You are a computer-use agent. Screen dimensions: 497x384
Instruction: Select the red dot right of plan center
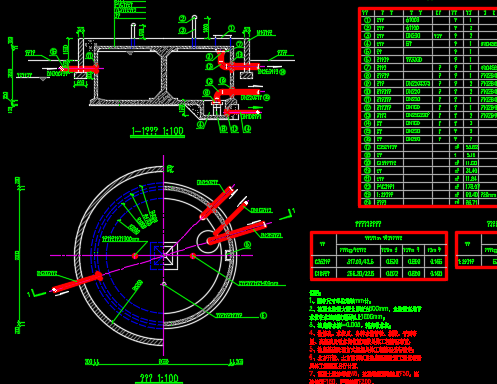(193, 256)
